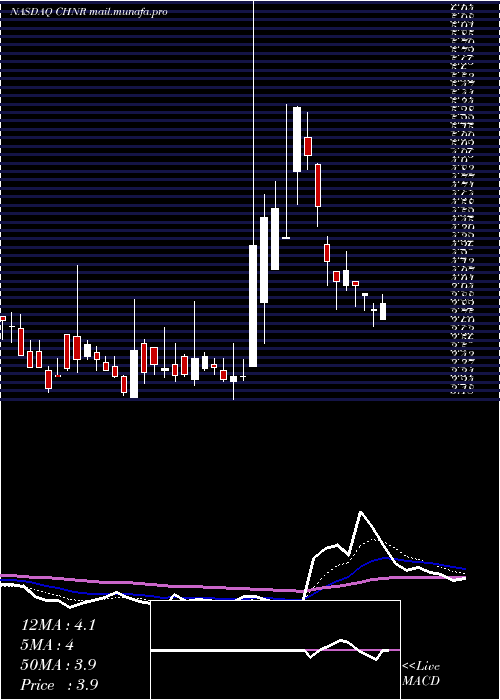
Task: Select the '50MA : 3.9' label
Action: coord(58,665)
